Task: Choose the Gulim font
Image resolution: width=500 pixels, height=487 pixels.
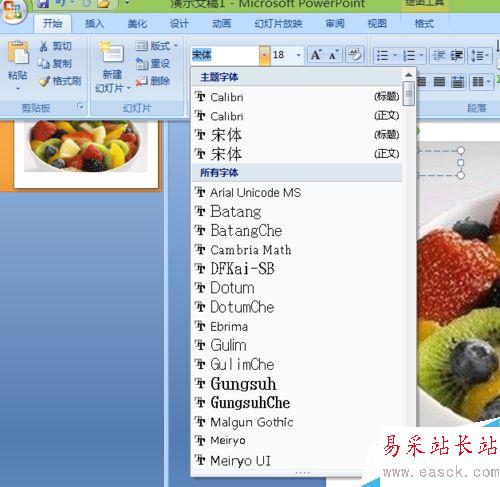Action: (297, 345)
